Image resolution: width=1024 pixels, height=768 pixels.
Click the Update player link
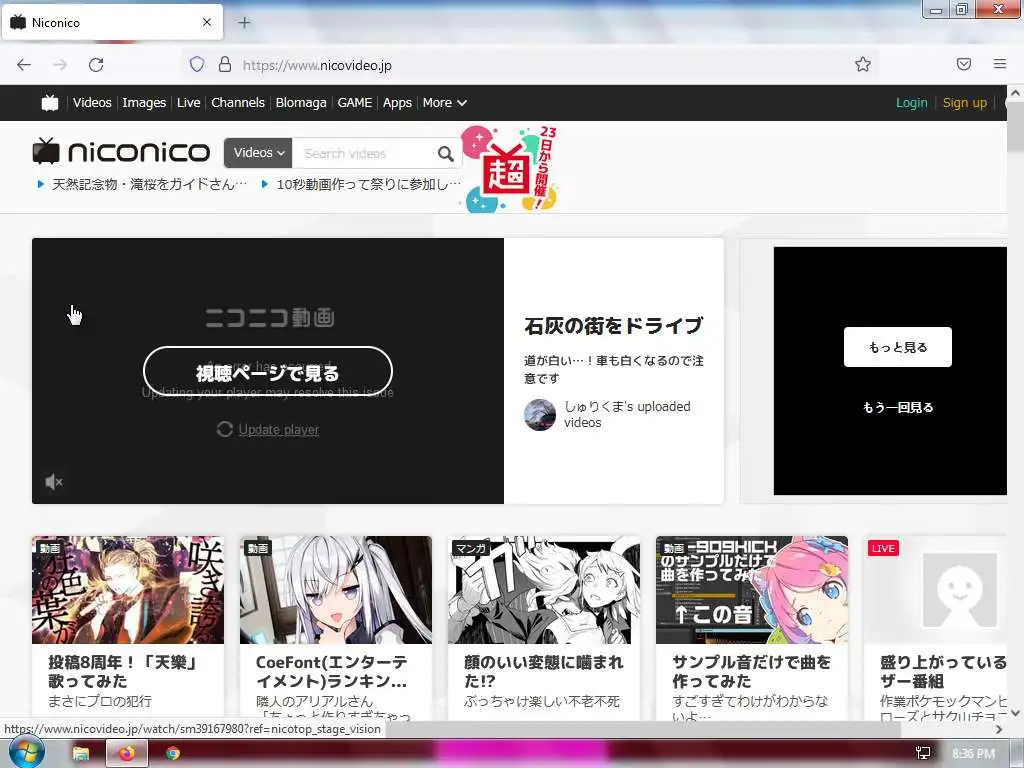279,429
